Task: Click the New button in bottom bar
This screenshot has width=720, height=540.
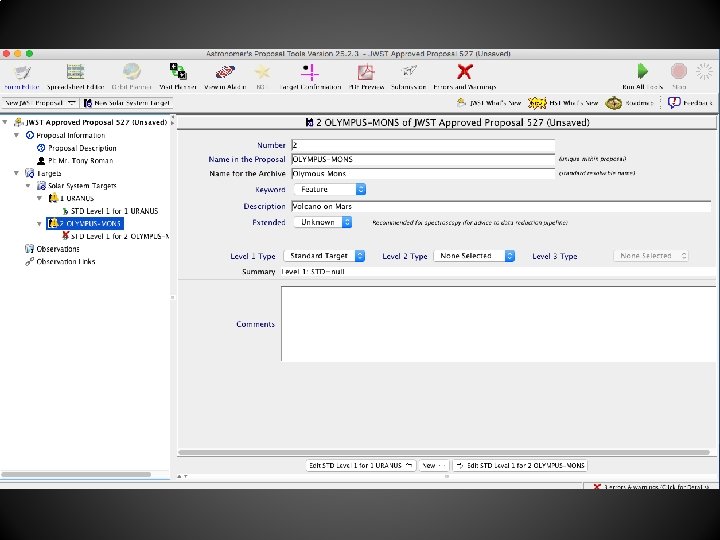Action: pos(434,465)
